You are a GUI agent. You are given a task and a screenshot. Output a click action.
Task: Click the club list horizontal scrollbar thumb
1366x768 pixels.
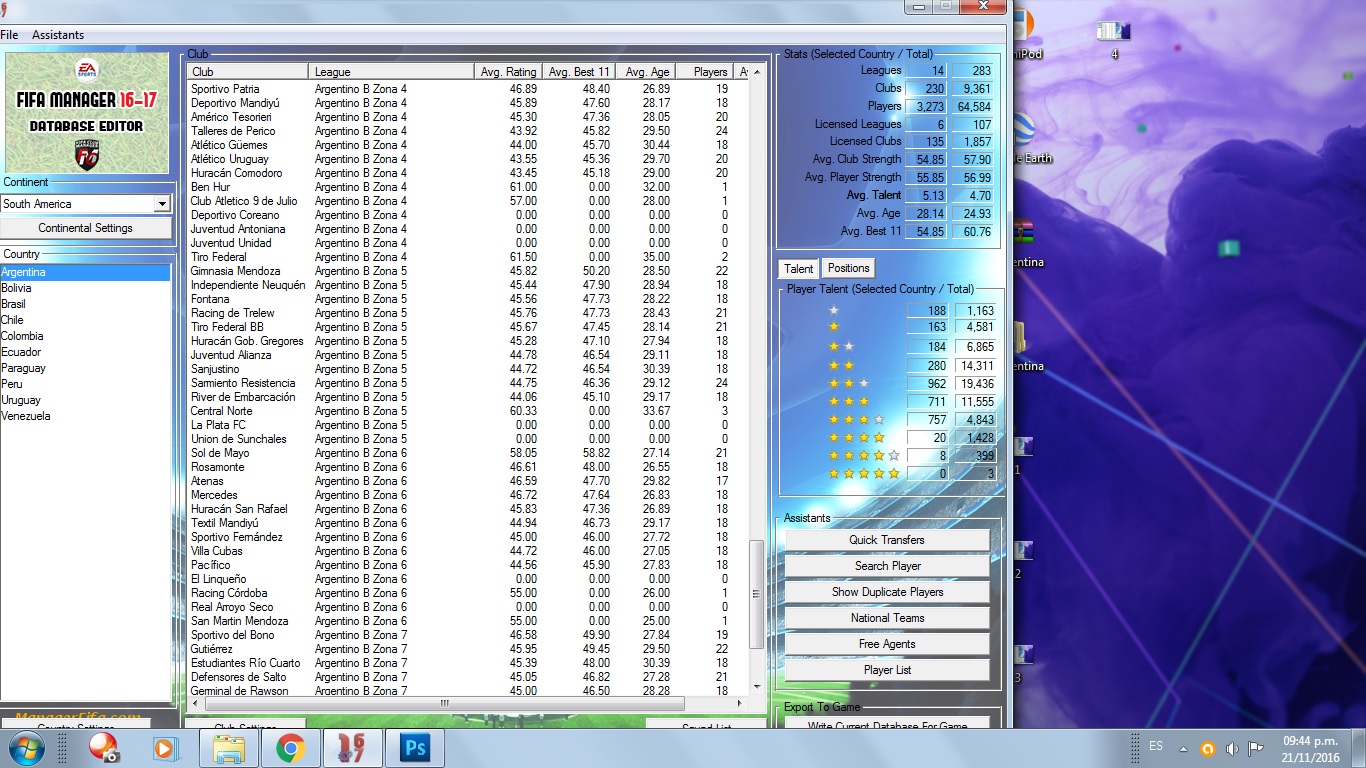click(446, 704)
